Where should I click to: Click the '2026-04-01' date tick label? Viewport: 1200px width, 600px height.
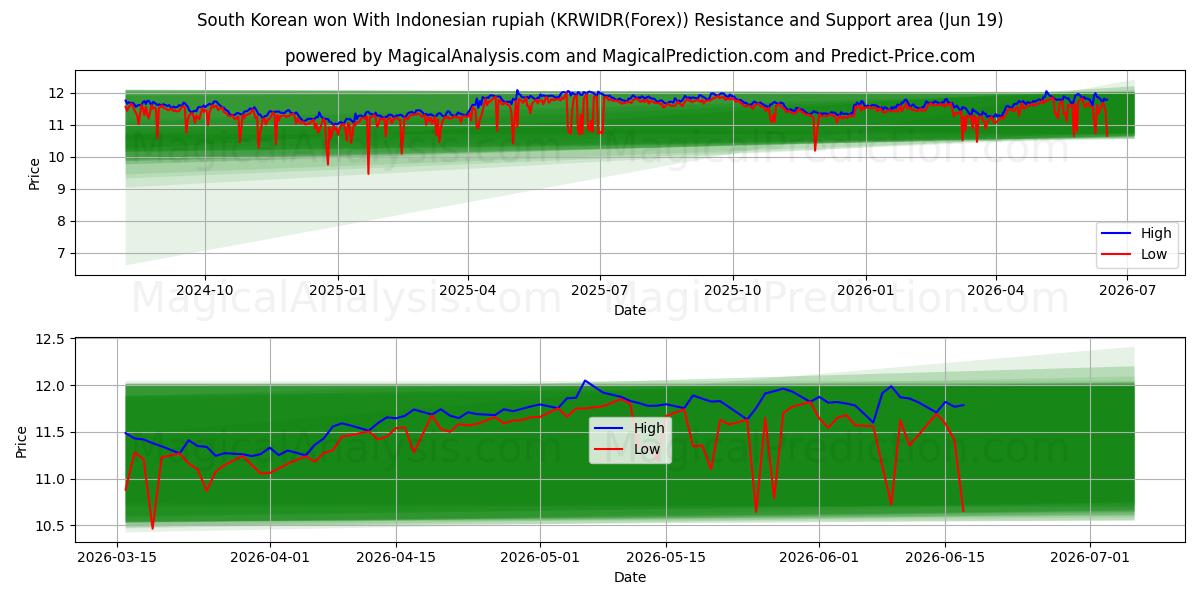pos(270,558)
